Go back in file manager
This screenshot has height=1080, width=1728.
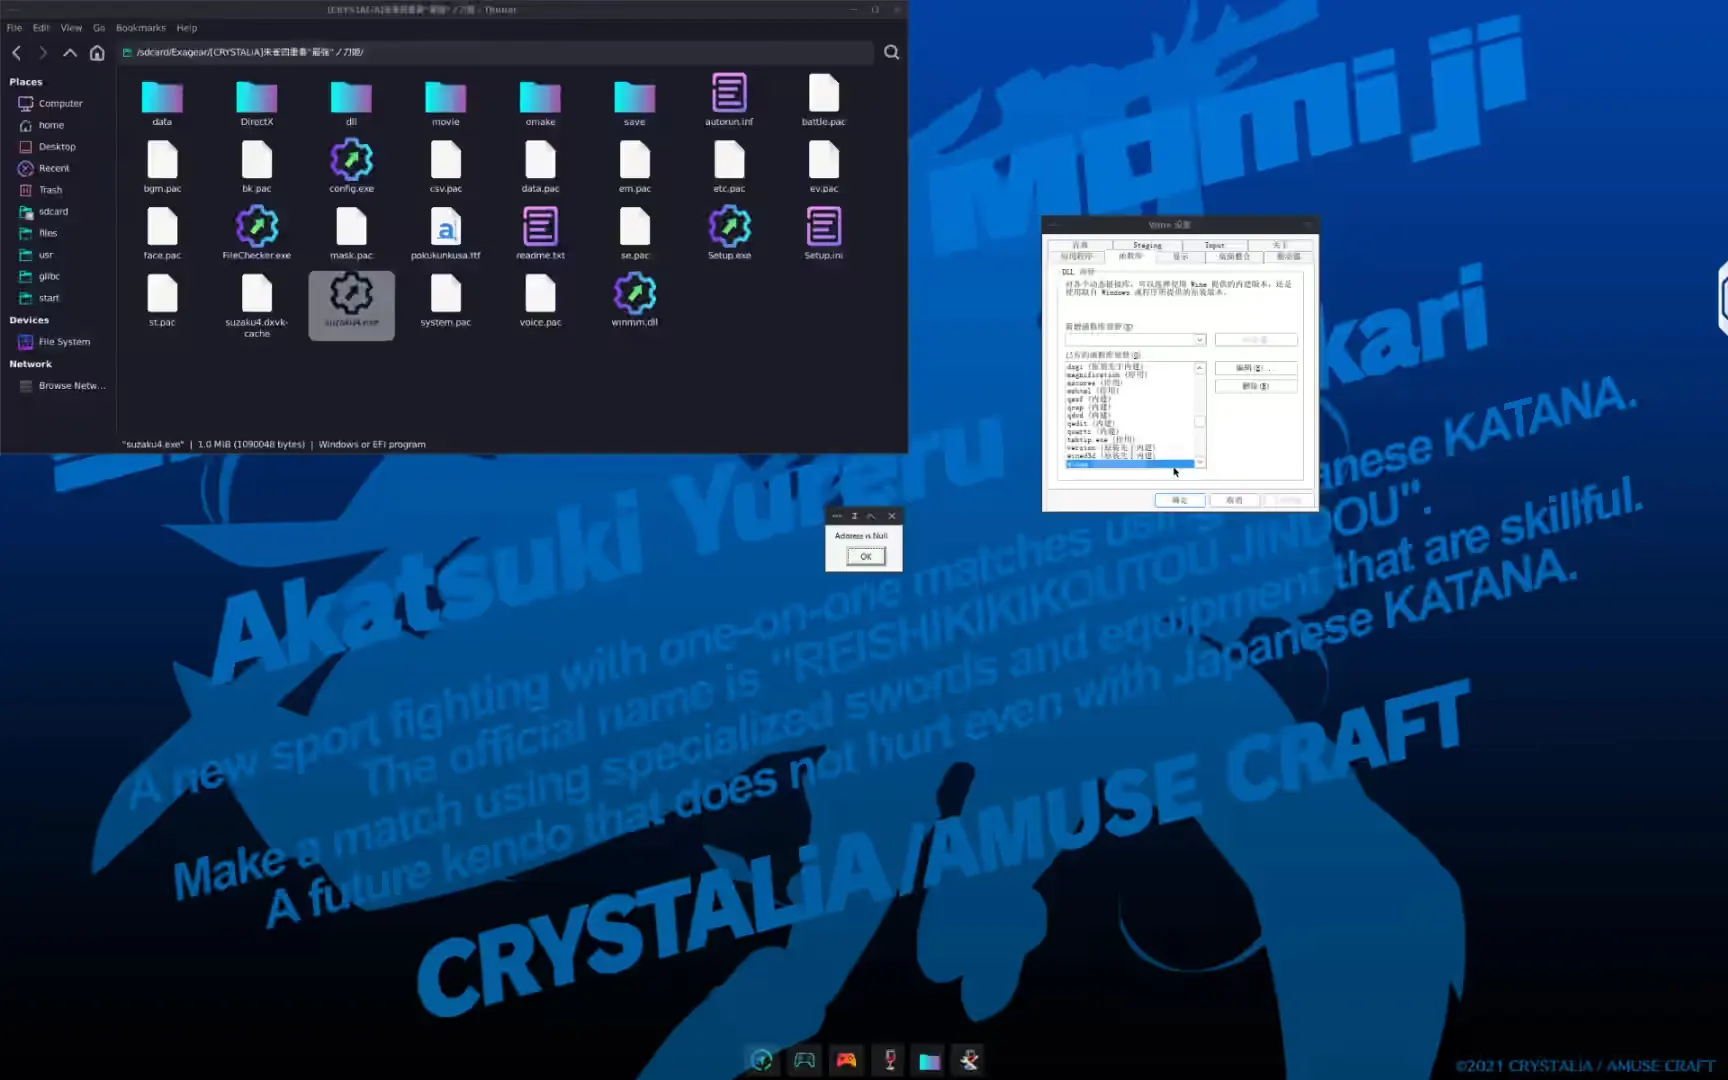(x=17, y=52)
